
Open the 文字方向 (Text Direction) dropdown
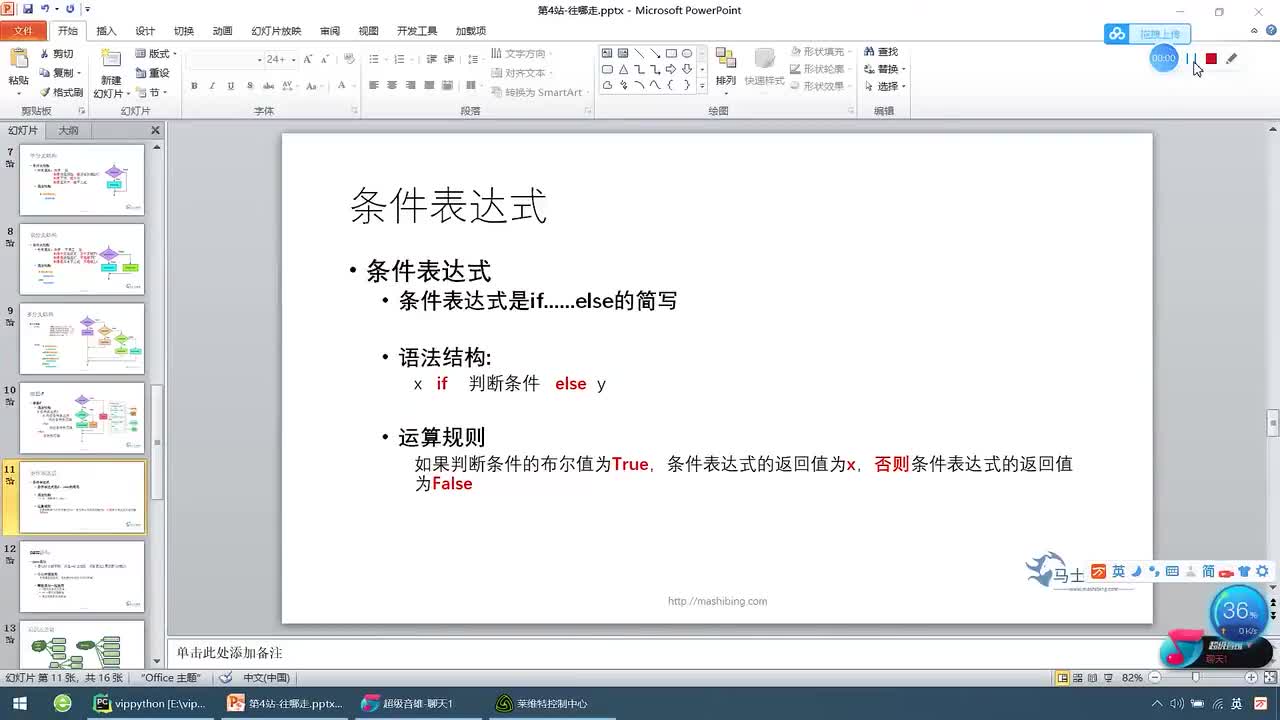522,54
